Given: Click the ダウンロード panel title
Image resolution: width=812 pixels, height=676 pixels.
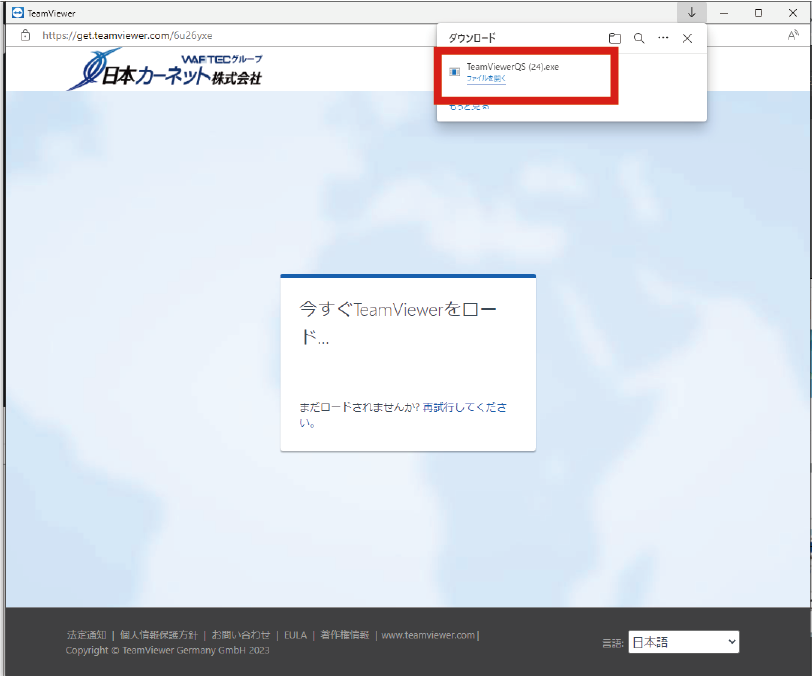Looking at the screenshot, I should coord(472,38).
